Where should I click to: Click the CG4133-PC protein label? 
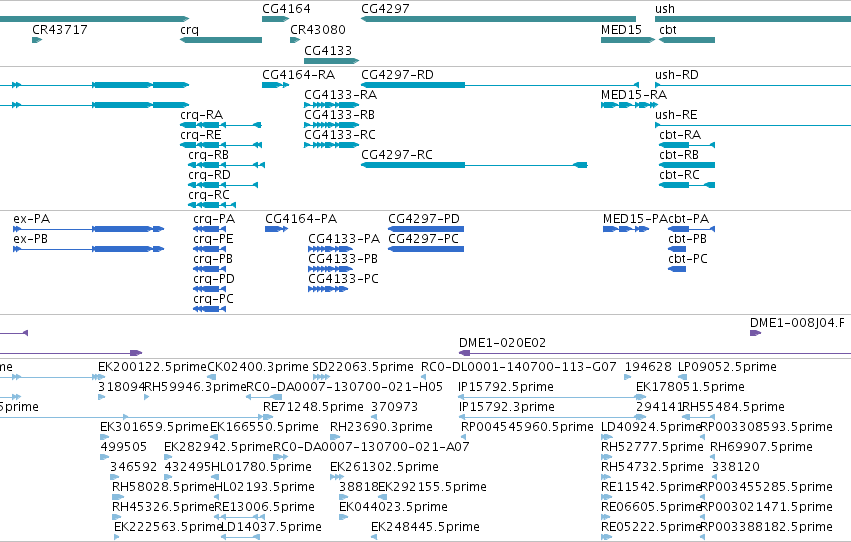(x=343, y=279)
